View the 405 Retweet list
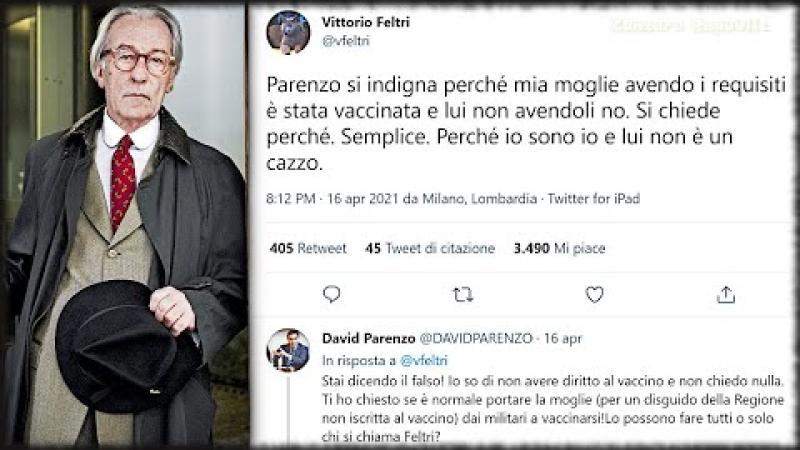 click(308, 248)
